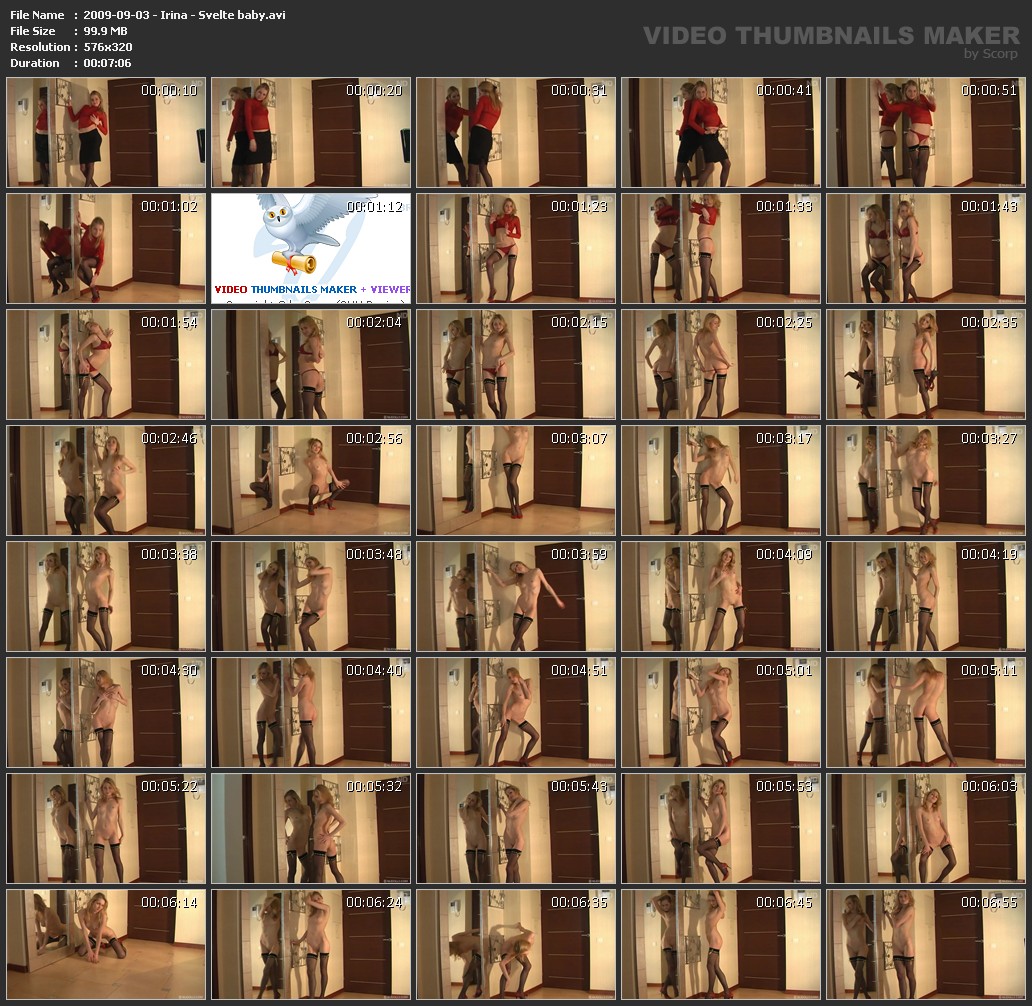Click the Resolution value 576x320
1032x1006 pixels.
click(x=108, y=47)
